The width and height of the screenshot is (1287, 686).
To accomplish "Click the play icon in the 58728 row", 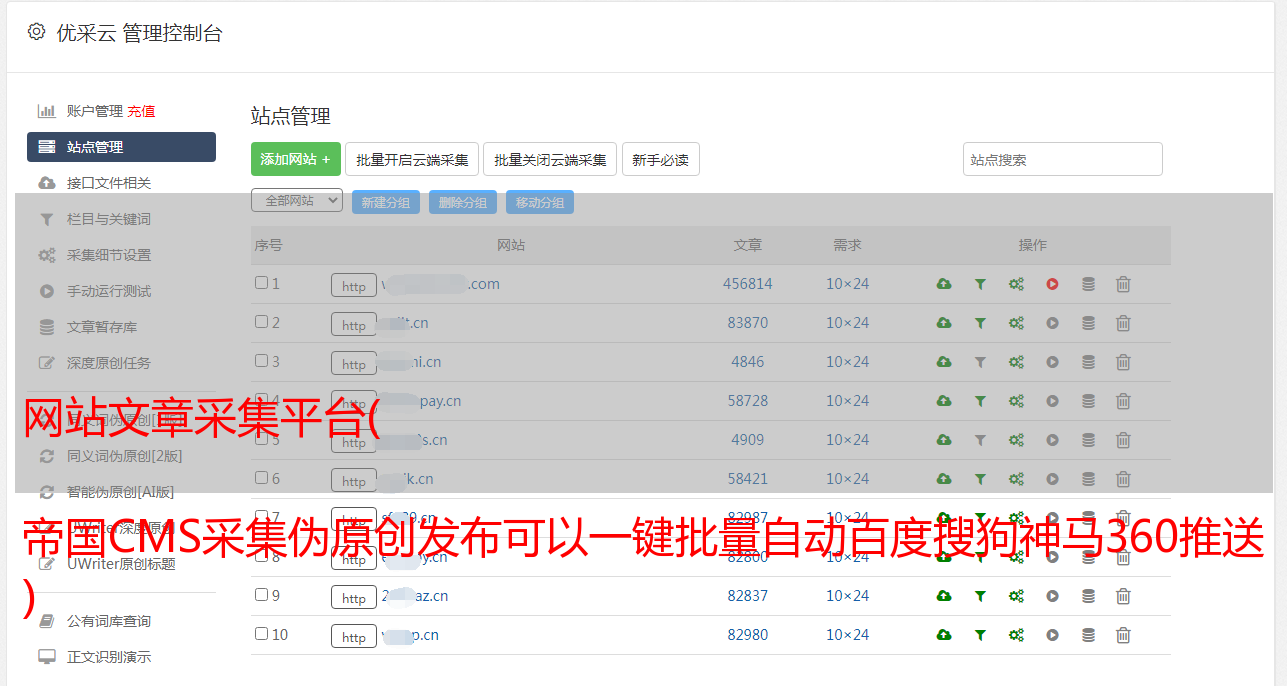I will [x=1052, y=401].
